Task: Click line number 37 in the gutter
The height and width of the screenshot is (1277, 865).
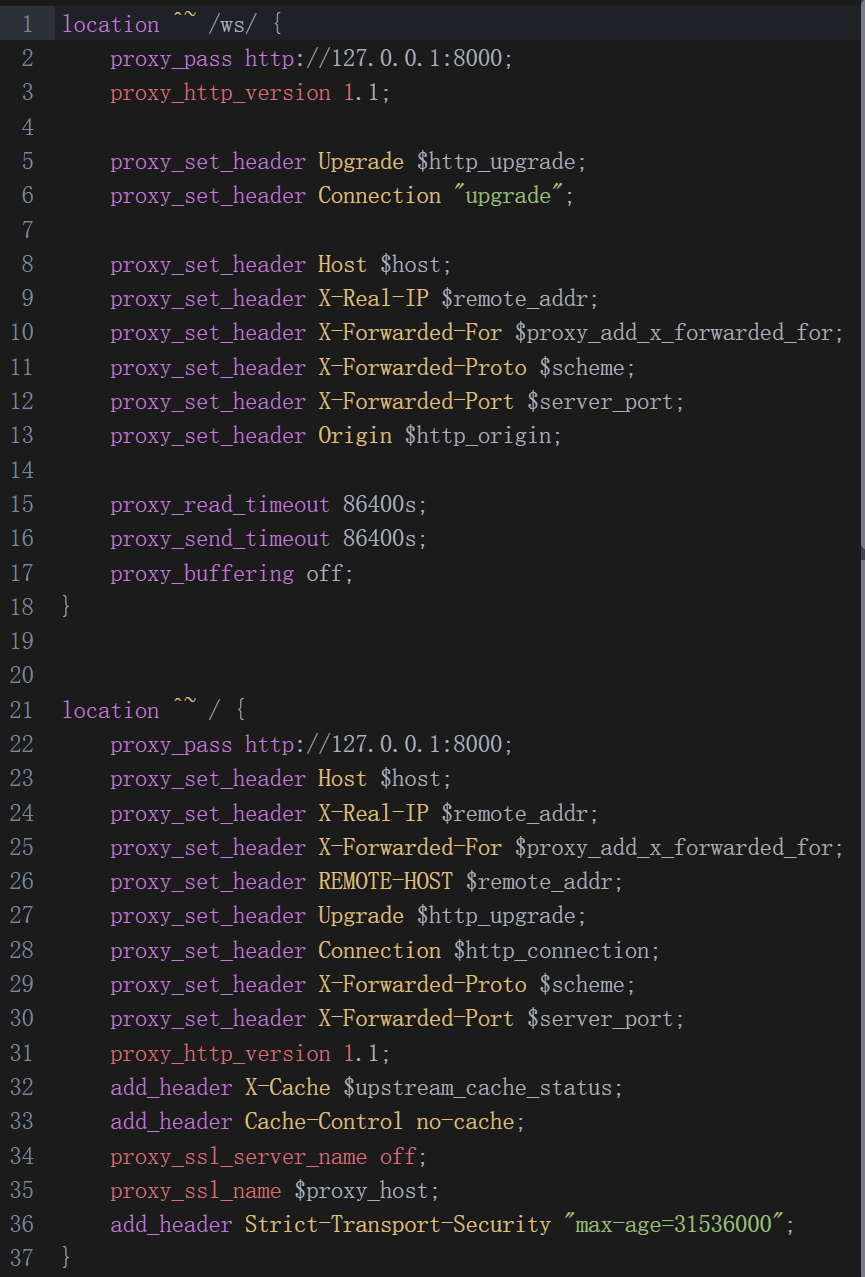Action: point(22,1256)
